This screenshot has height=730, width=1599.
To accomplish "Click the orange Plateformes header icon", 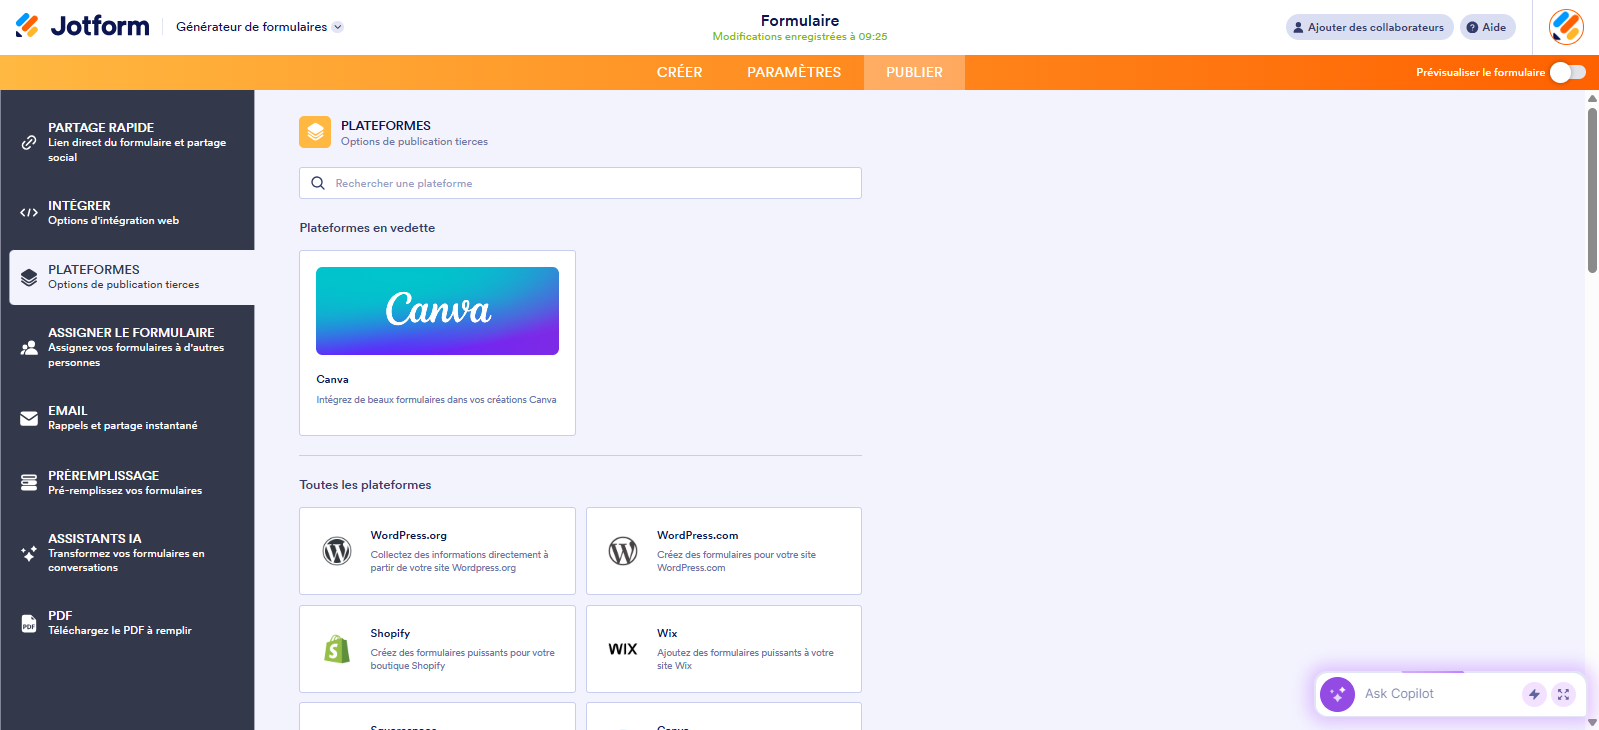I will click(x=315, y=132).
